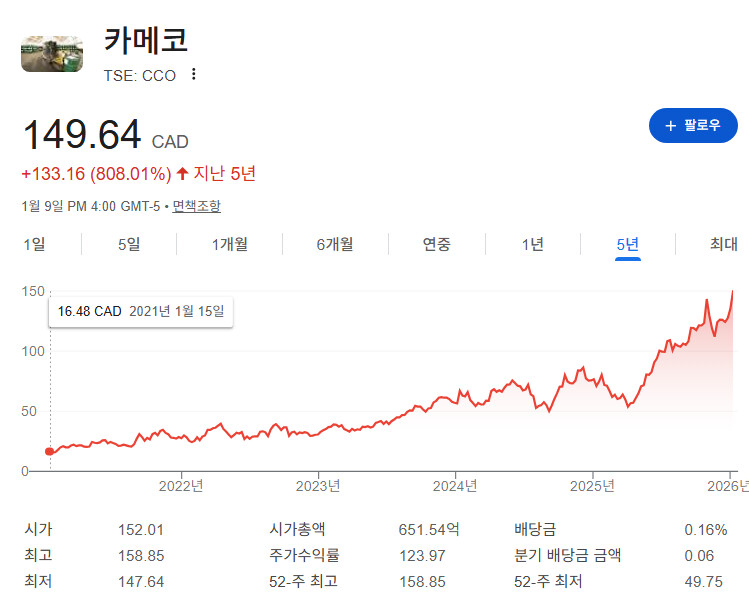Open the 최대 max range tab
The height and width of the screenshot is (603, 749).
click(x=723, y=244)
